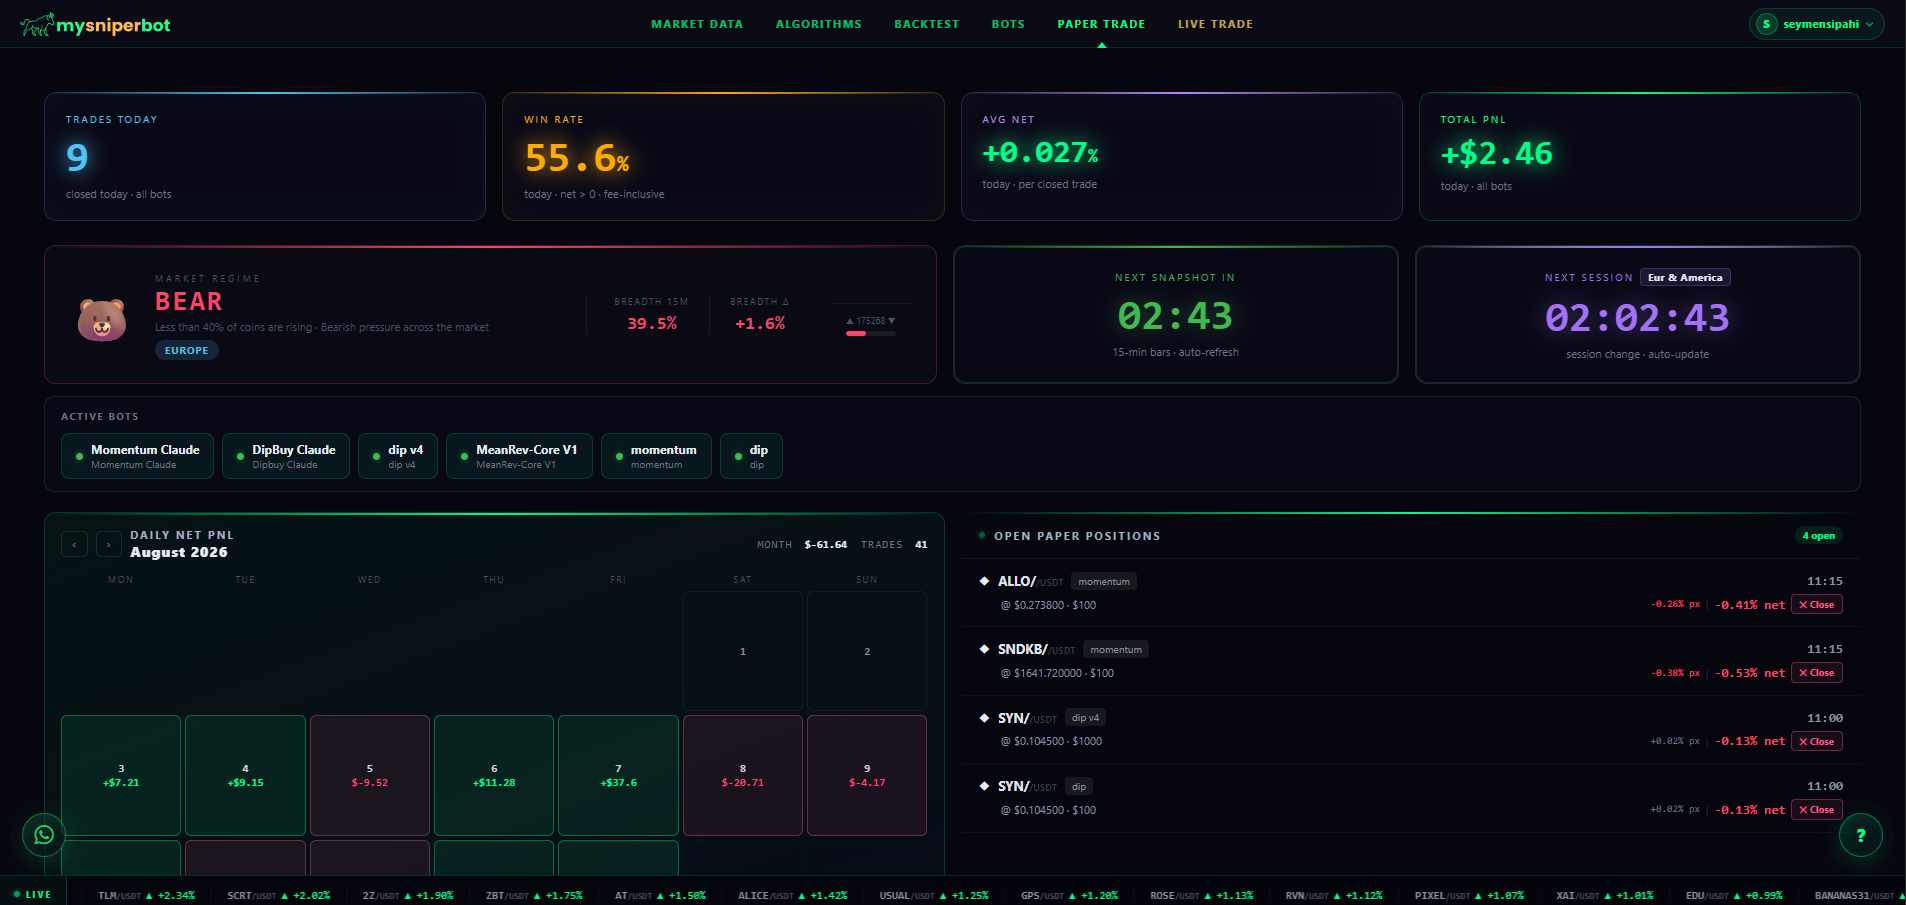This screenshot has height=905, width=1906.
Task: Click the bear market regime icon
Action: (102, 319)
